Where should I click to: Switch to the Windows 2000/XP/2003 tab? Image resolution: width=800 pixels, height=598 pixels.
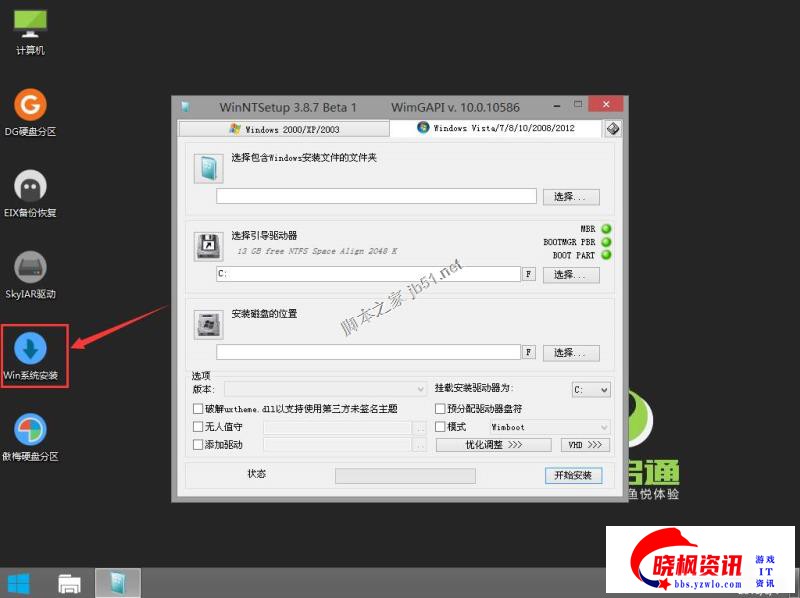click(x=283, y=129)
